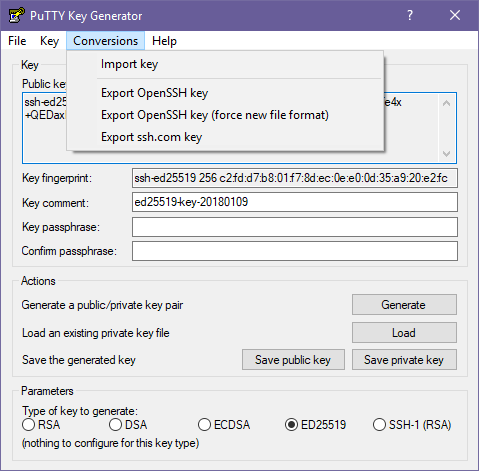Click the public key box down arrow
The height and width of the screenshot is (471, 479).
[x=446, y=153]
